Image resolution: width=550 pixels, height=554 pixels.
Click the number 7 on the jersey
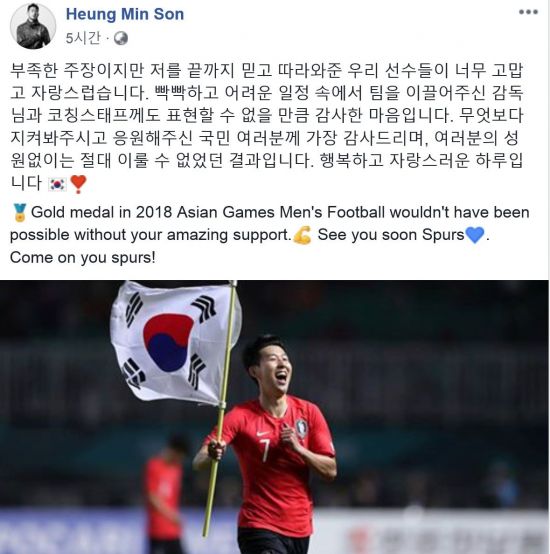click(x=264, y=450)
